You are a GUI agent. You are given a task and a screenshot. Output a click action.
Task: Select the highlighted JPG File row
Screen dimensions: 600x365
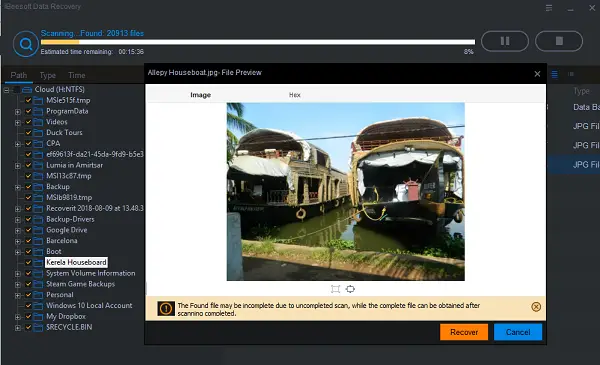tap(574, 165)
